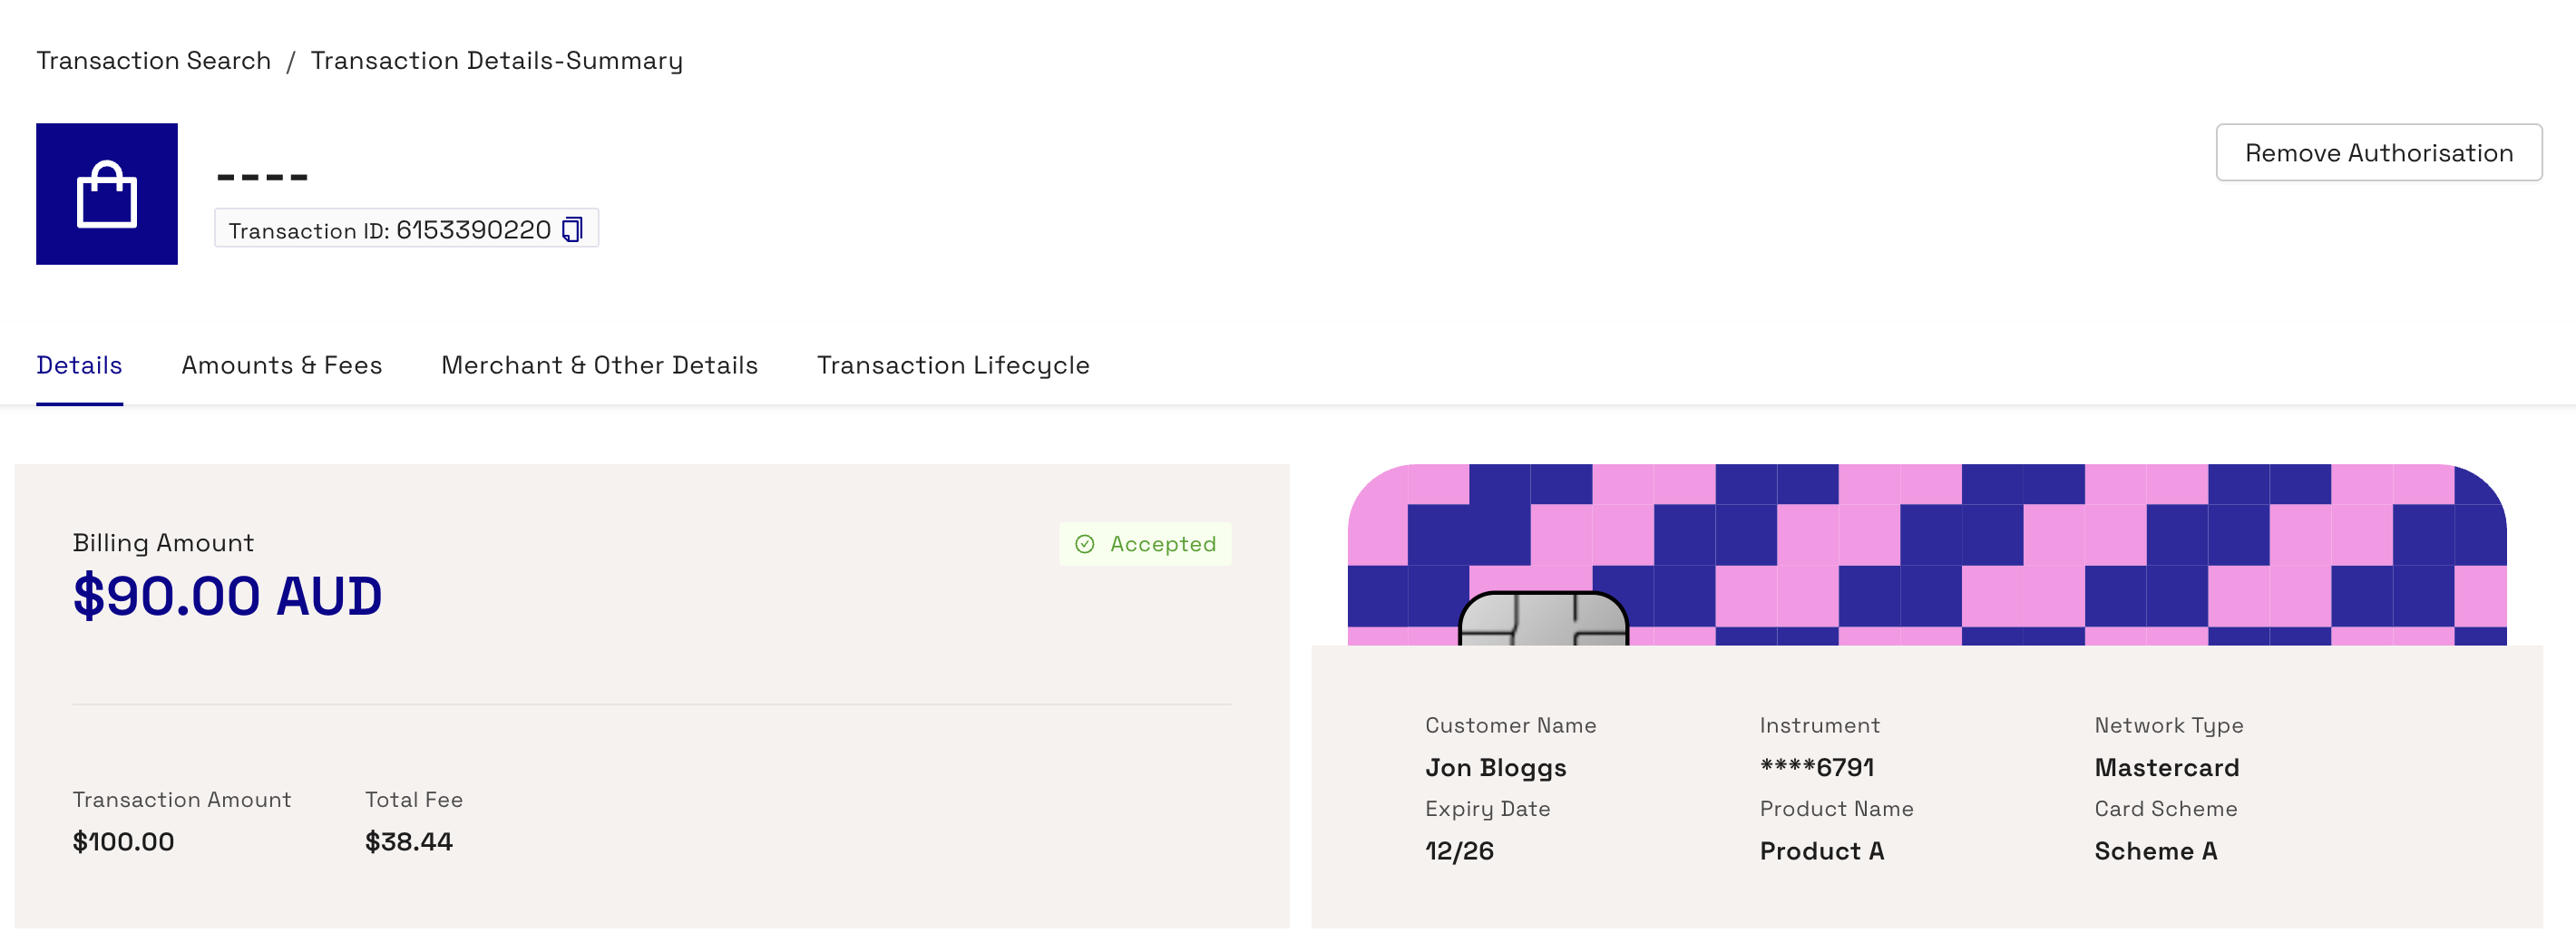The width and height of the screenshot is (2576, 952).
Task: Click the customer name Jon Bloggs
Action: [x=1495, y=767]
